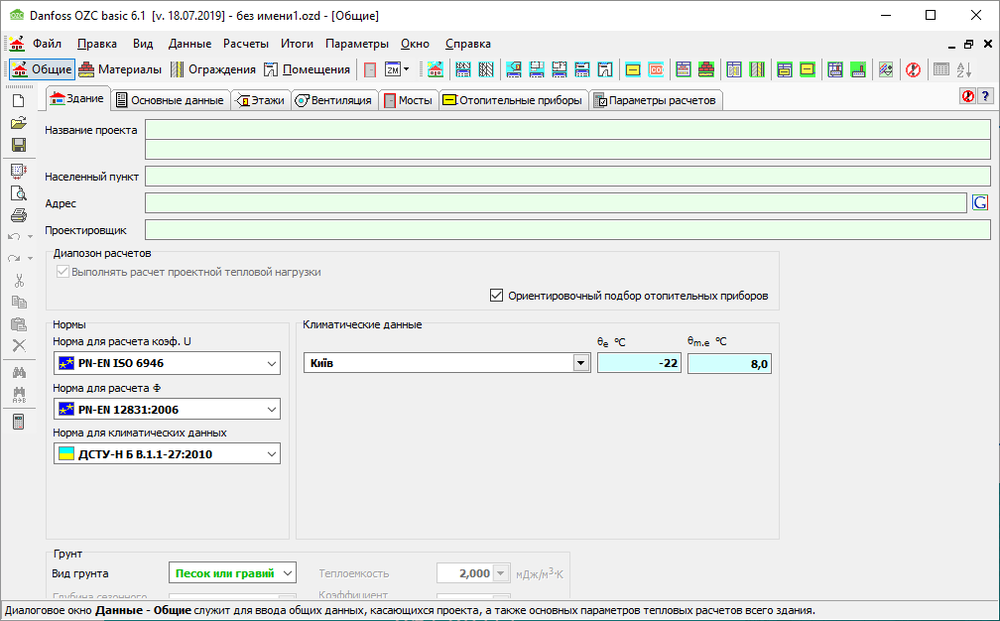
Task: Open the soil type 'Песок или гравий' dropdown
Action: tap(288, 573)
